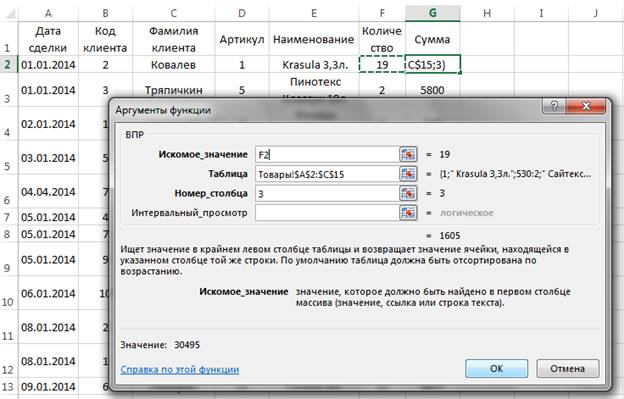Click the header cell Сумма
The image size is (624, 399).
click(433, 39)
